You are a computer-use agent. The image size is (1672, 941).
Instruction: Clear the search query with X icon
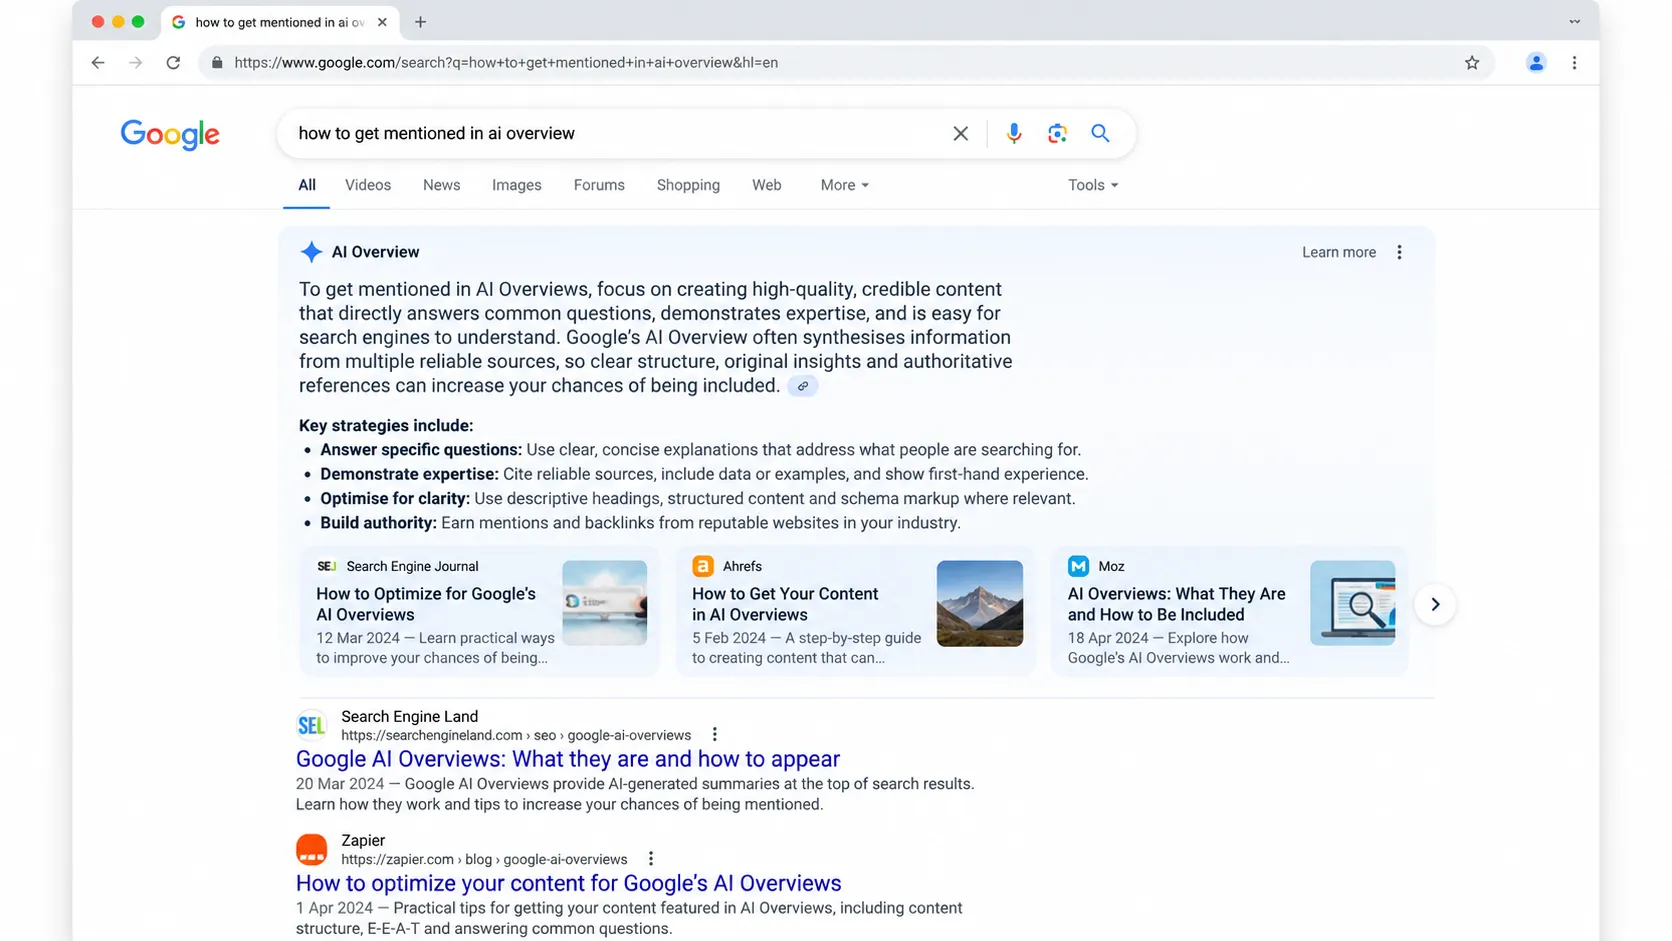[960, 133]
